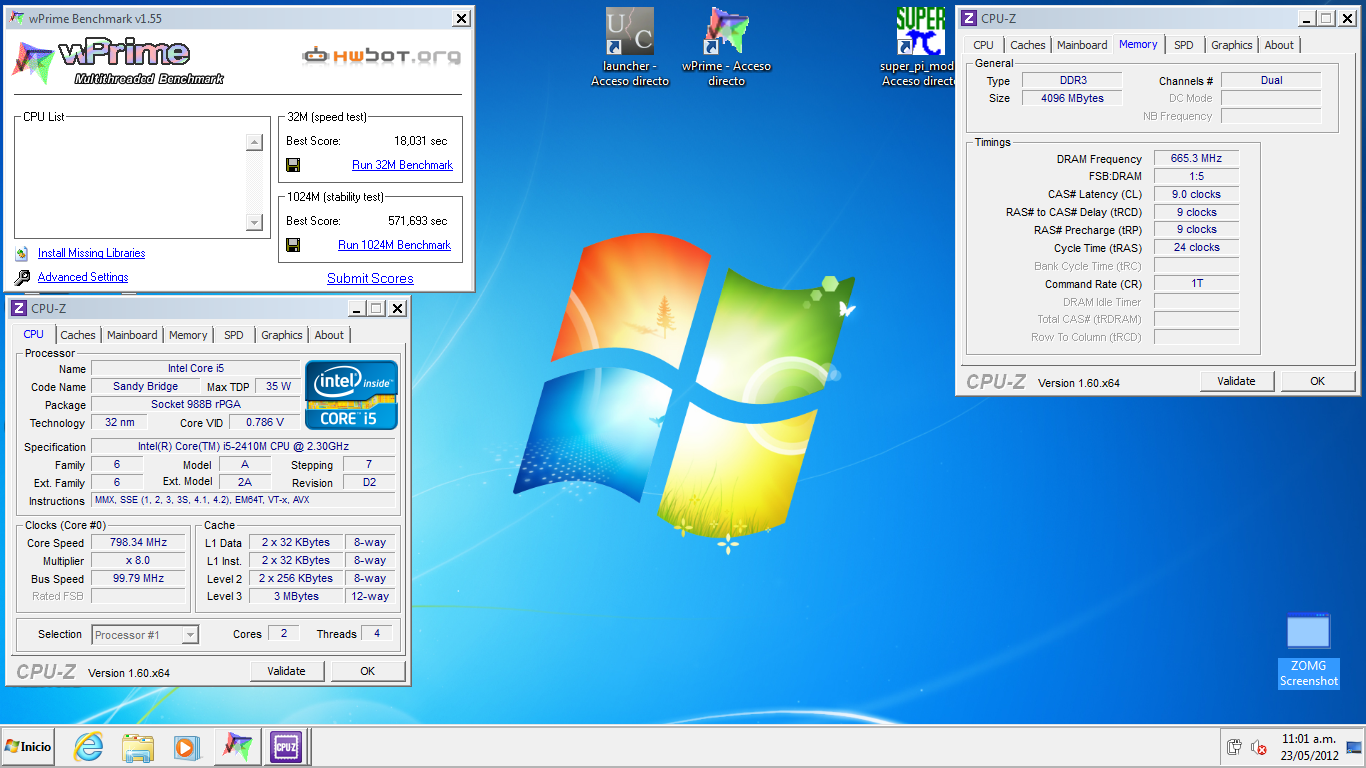Open Mainboard tab in memory CPU-Z window
Image resolution: width=1366 pixels, height=768 pixels.
[x=1082, y=45]
